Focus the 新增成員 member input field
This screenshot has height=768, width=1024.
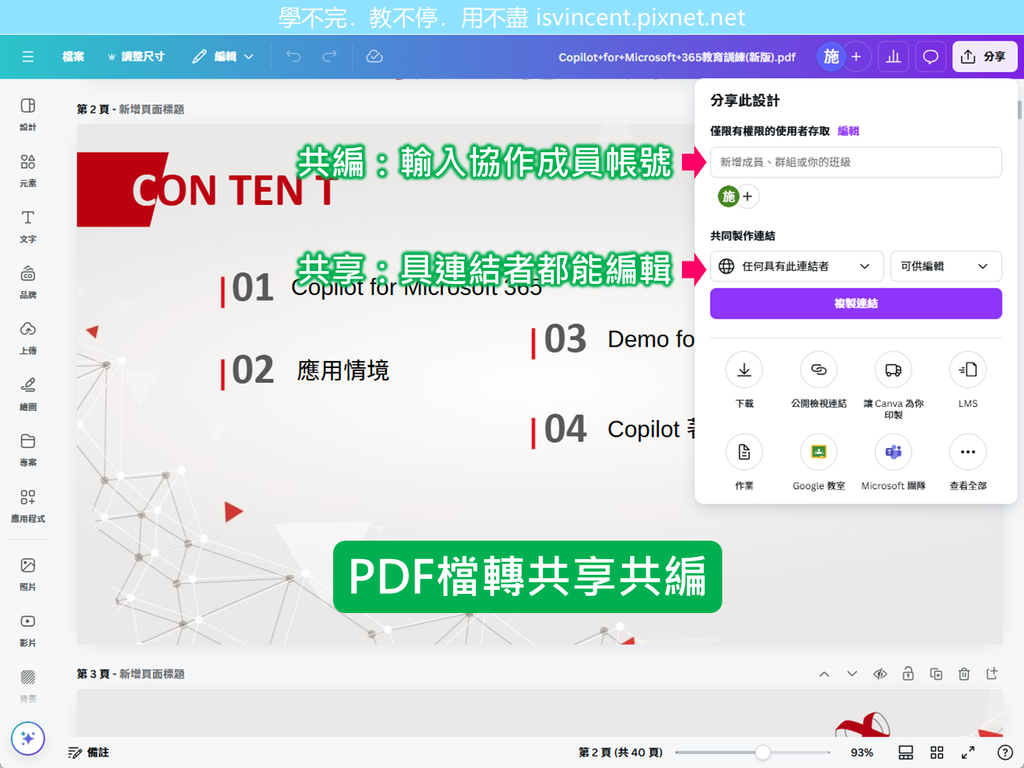pos(856,162)
